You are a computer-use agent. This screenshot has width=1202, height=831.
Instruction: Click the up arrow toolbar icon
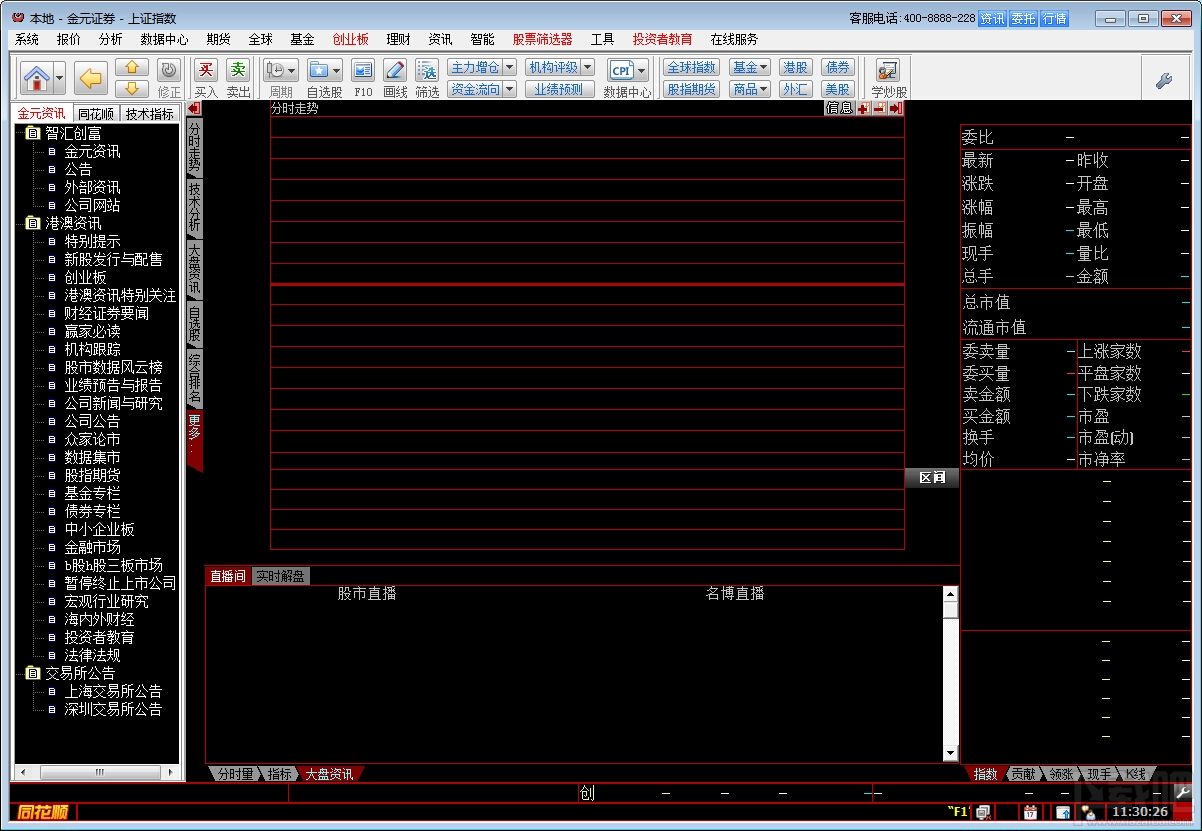click(x=132, y=68)
